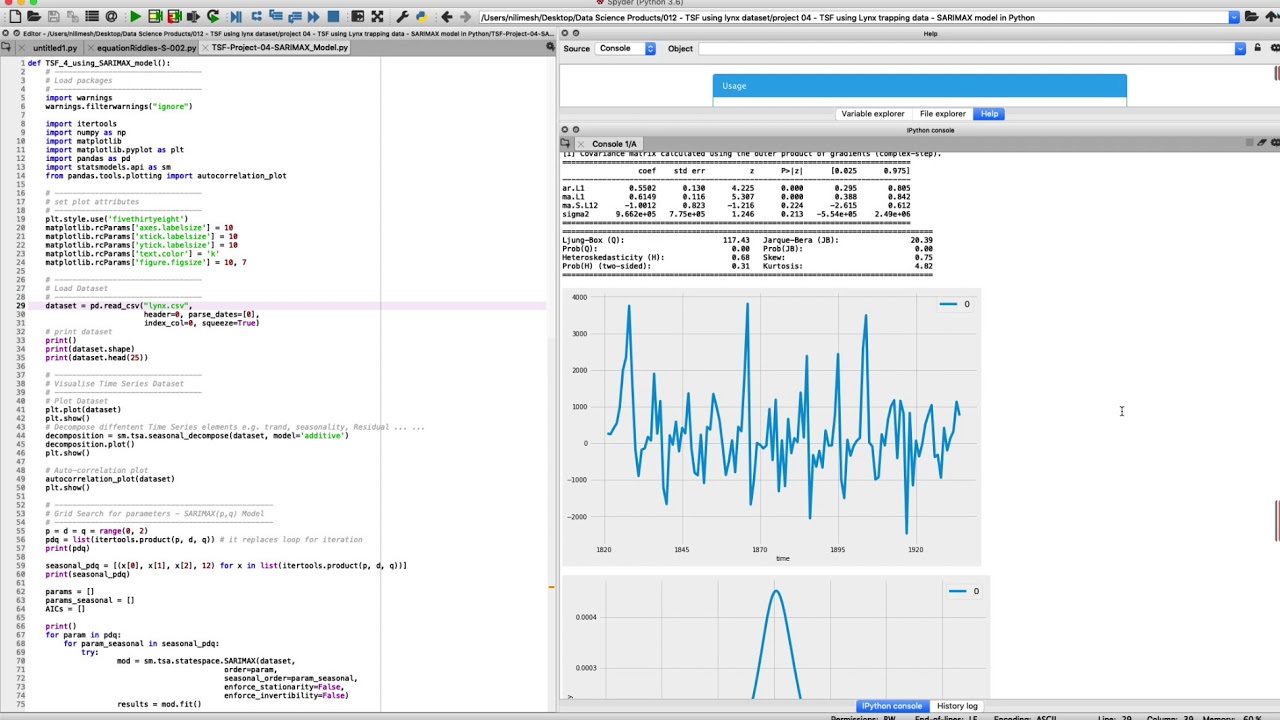Screen dimensions: 1280x720
Task: Start debugging the file
Action: [236, 17]
